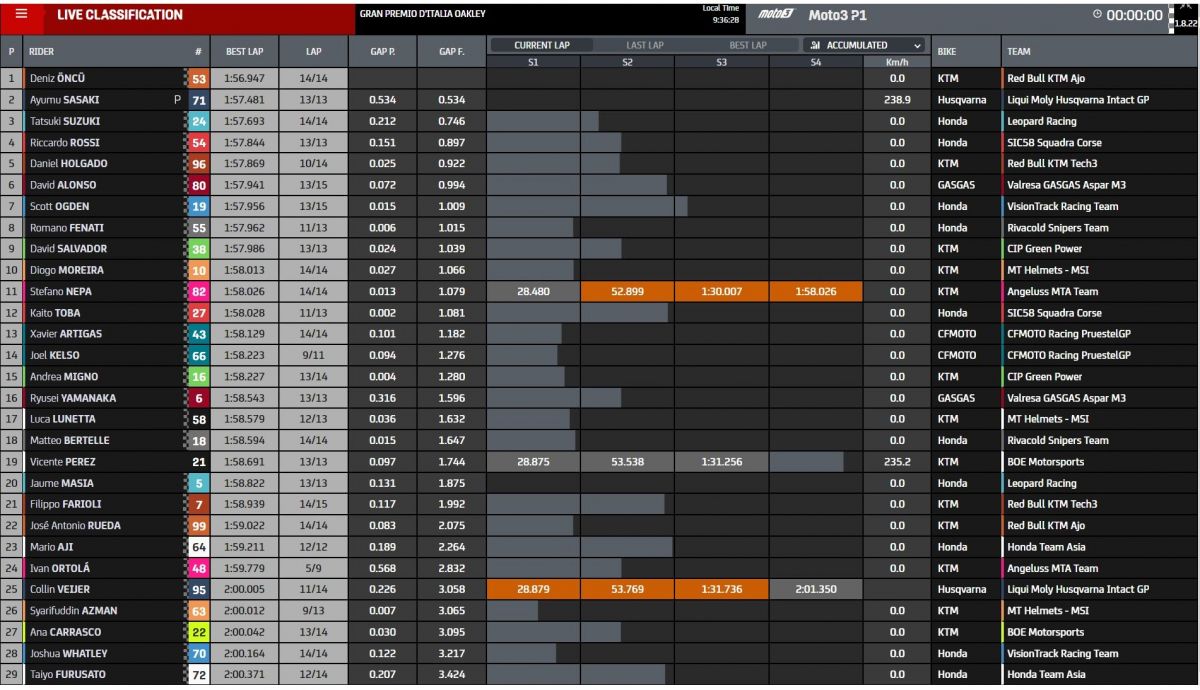Select rider Stefano NEPA
The width and height of the screenshot is (1200, 690).
tap(61, 292)
